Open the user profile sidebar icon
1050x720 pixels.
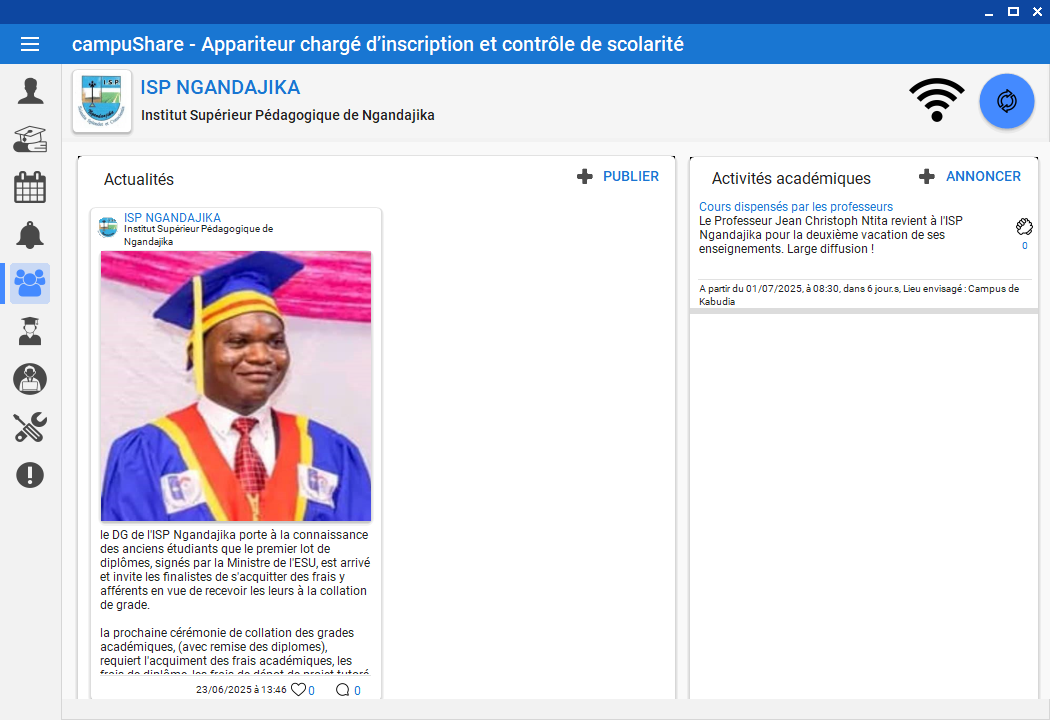tap(30, 91)
